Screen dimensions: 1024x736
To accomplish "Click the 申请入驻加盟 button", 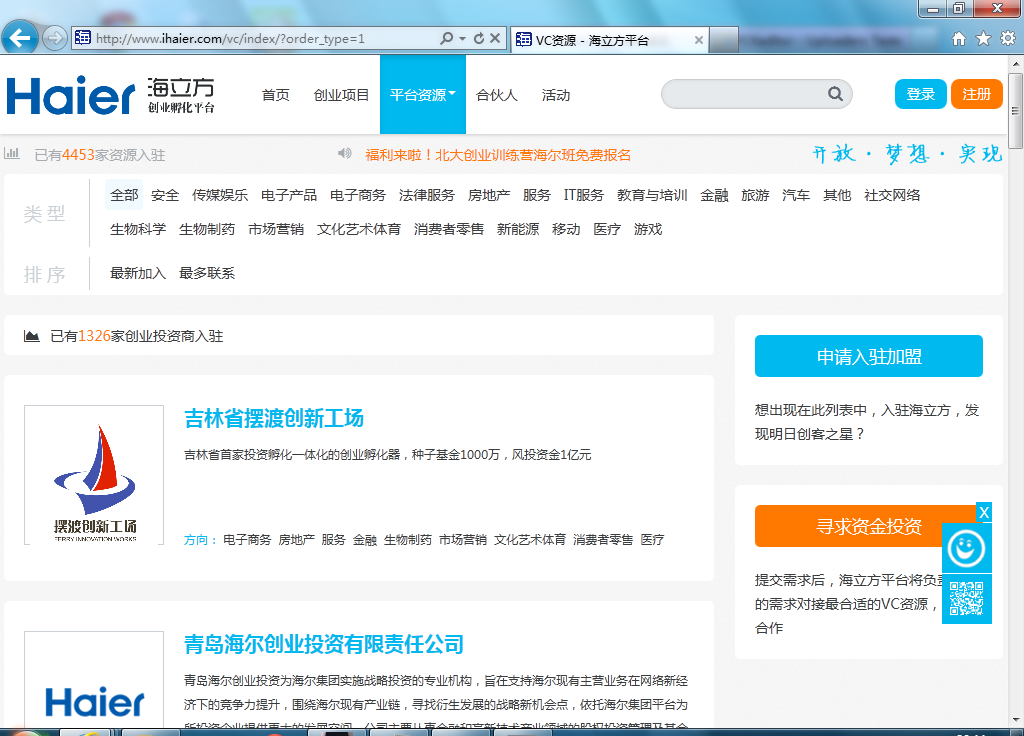I will coord(869,356).
